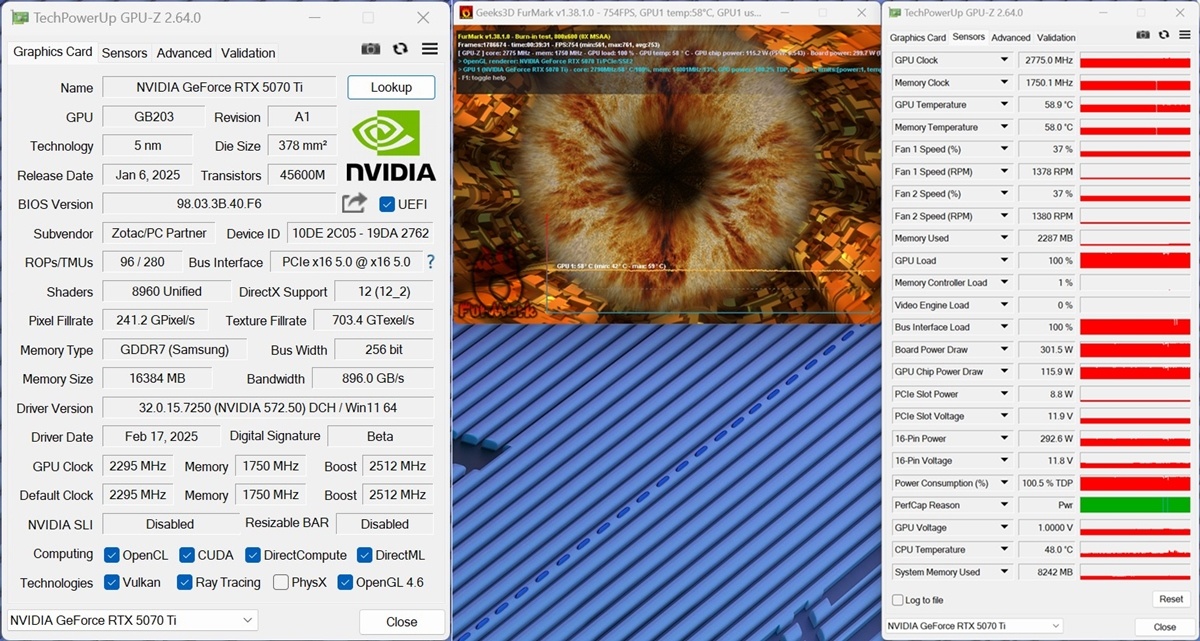
Task: Open the hamburger menu in left GPU-Z window
Action: coord(430,49)
